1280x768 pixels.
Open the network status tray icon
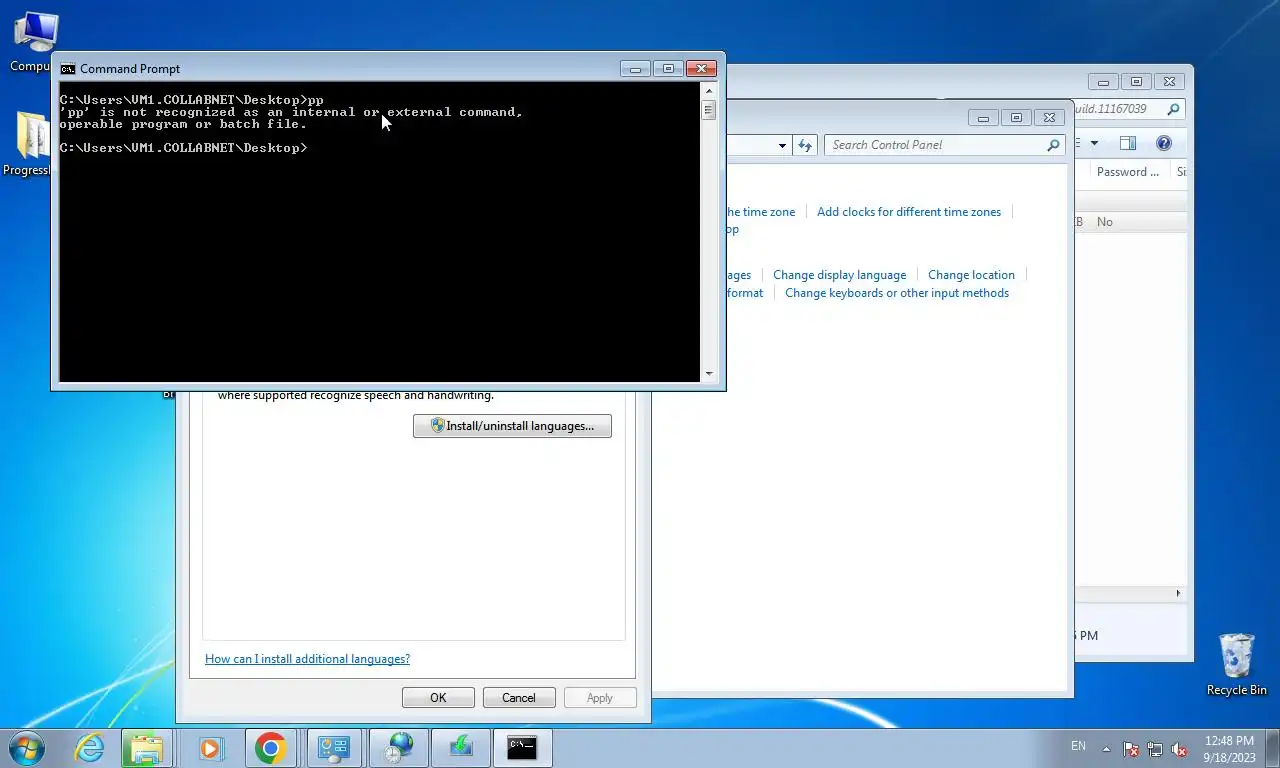[x=1155, y=748]
